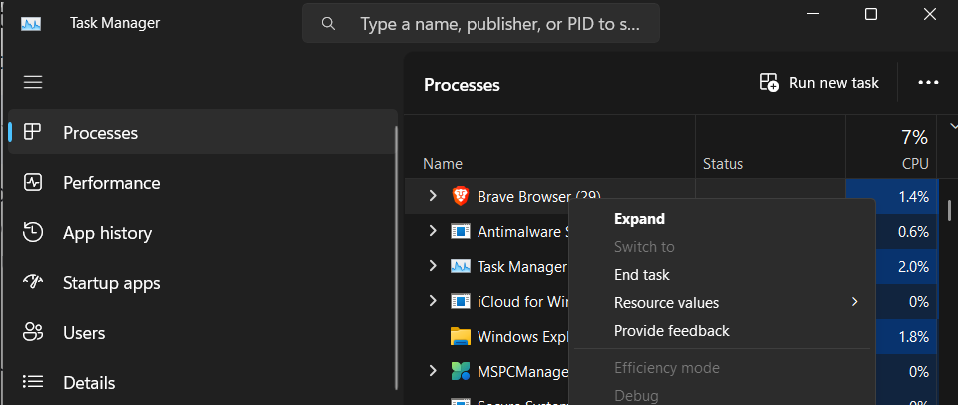Open the Details list icon

tap(33, 383)
